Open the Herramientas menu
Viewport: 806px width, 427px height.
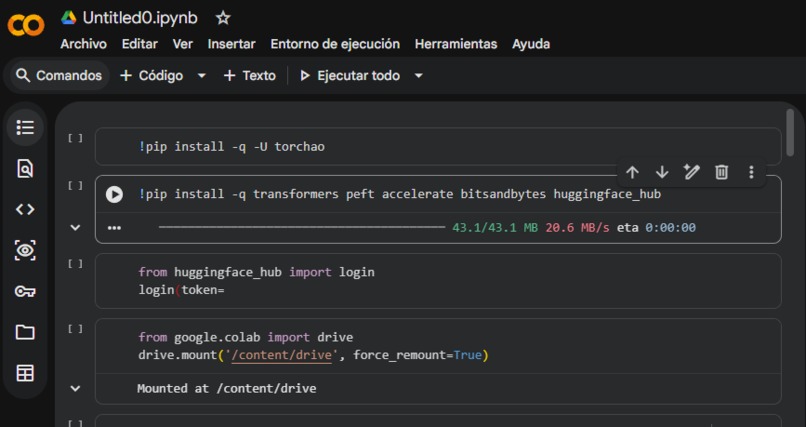456,44
